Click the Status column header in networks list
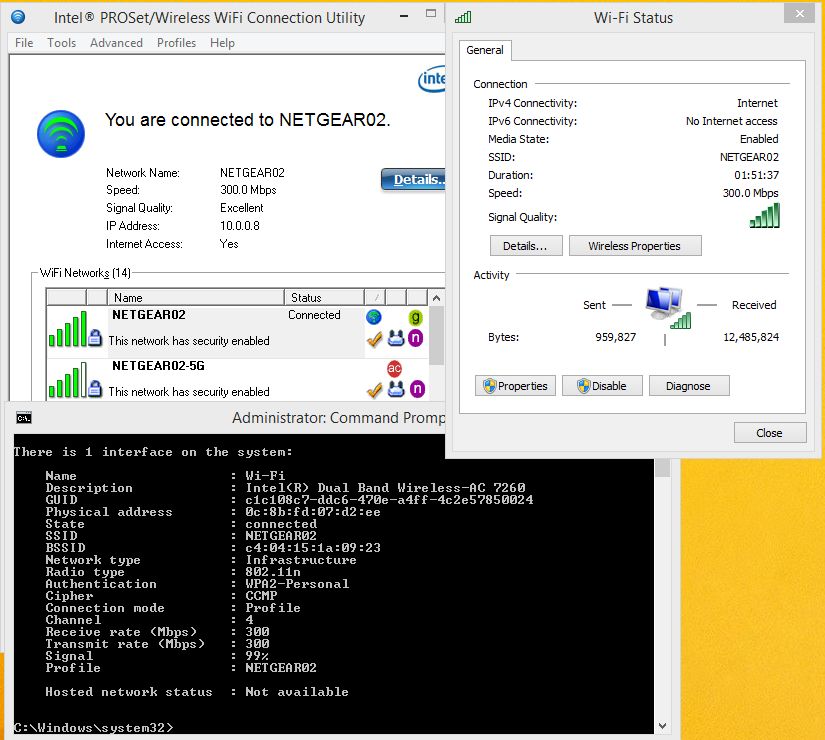825x740 pixels. tap(324, 297)
